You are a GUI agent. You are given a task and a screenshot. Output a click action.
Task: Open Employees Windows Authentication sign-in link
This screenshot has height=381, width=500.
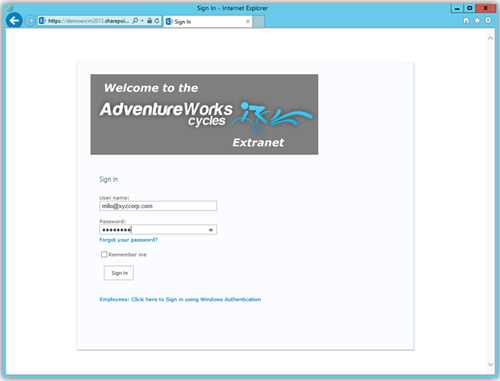180,299
